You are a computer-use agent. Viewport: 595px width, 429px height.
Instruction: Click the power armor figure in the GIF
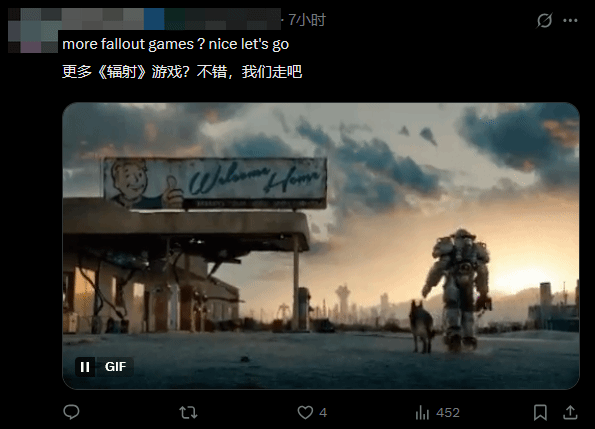tap(458, 289)
